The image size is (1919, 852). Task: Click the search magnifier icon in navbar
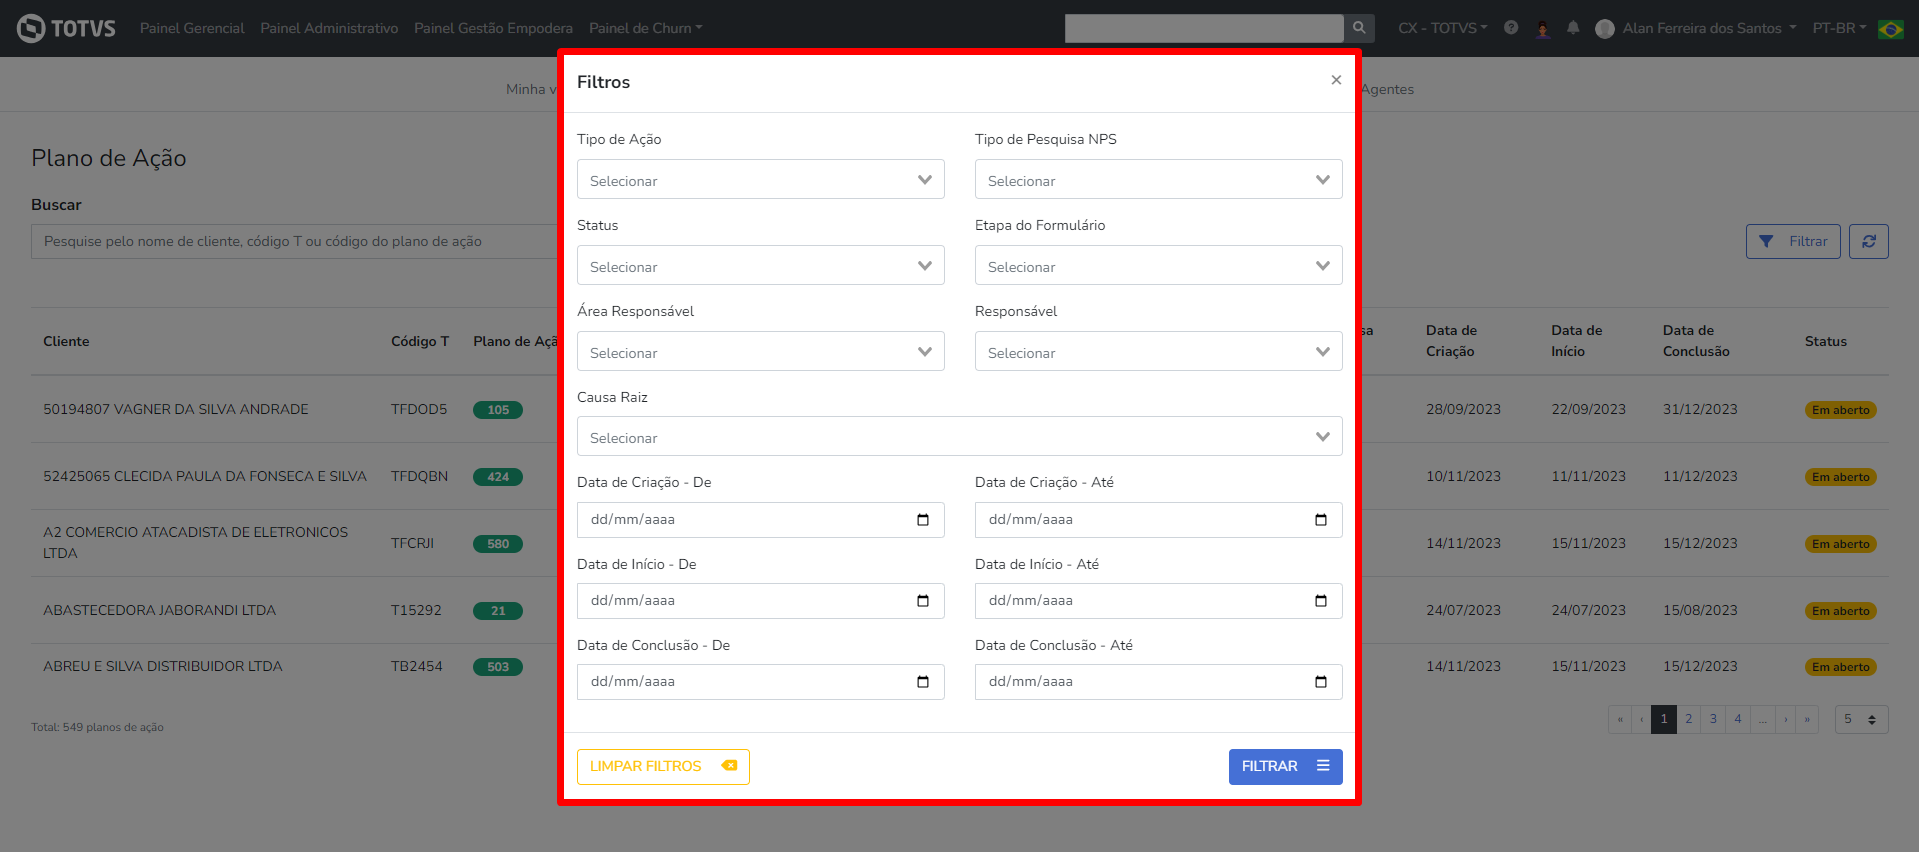click(1359, 28)
